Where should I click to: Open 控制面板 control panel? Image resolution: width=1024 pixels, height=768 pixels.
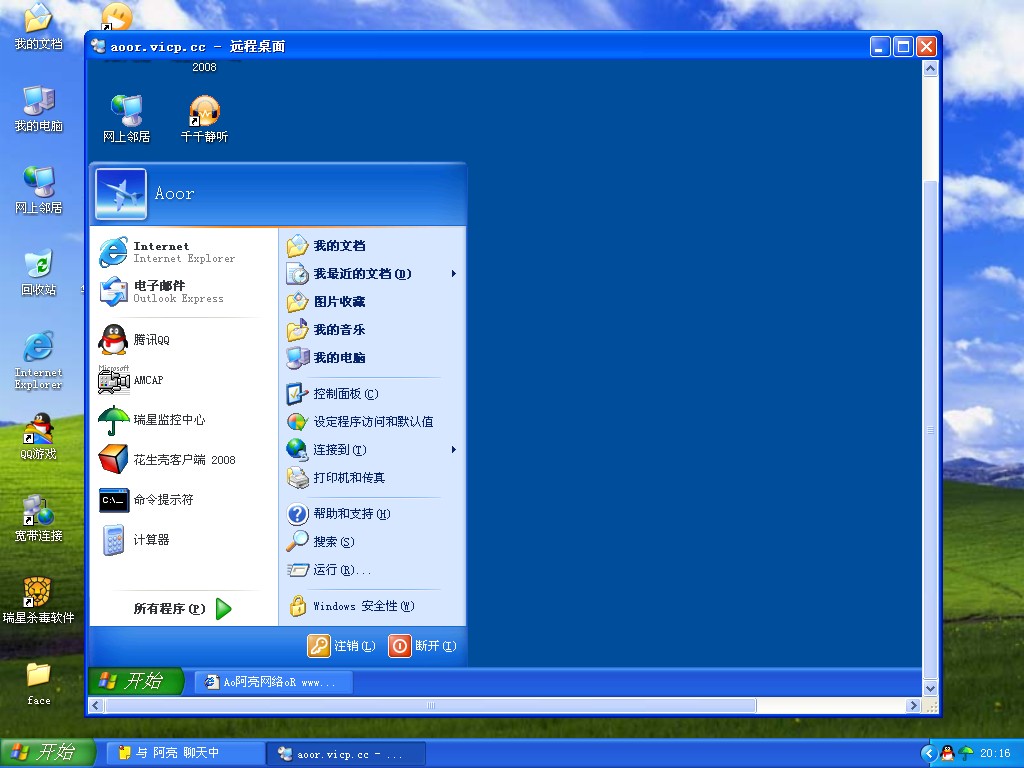(x=372, y=394)
